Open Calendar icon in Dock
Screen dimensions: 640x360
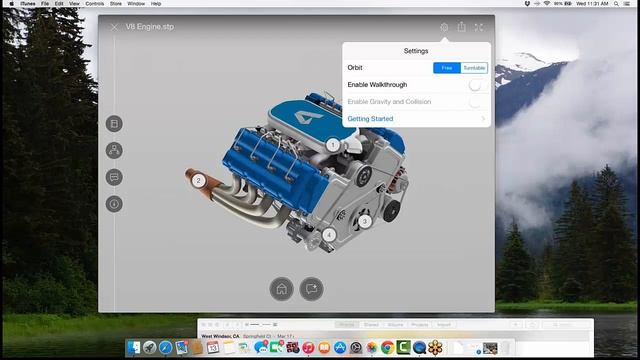coord(213,347)
